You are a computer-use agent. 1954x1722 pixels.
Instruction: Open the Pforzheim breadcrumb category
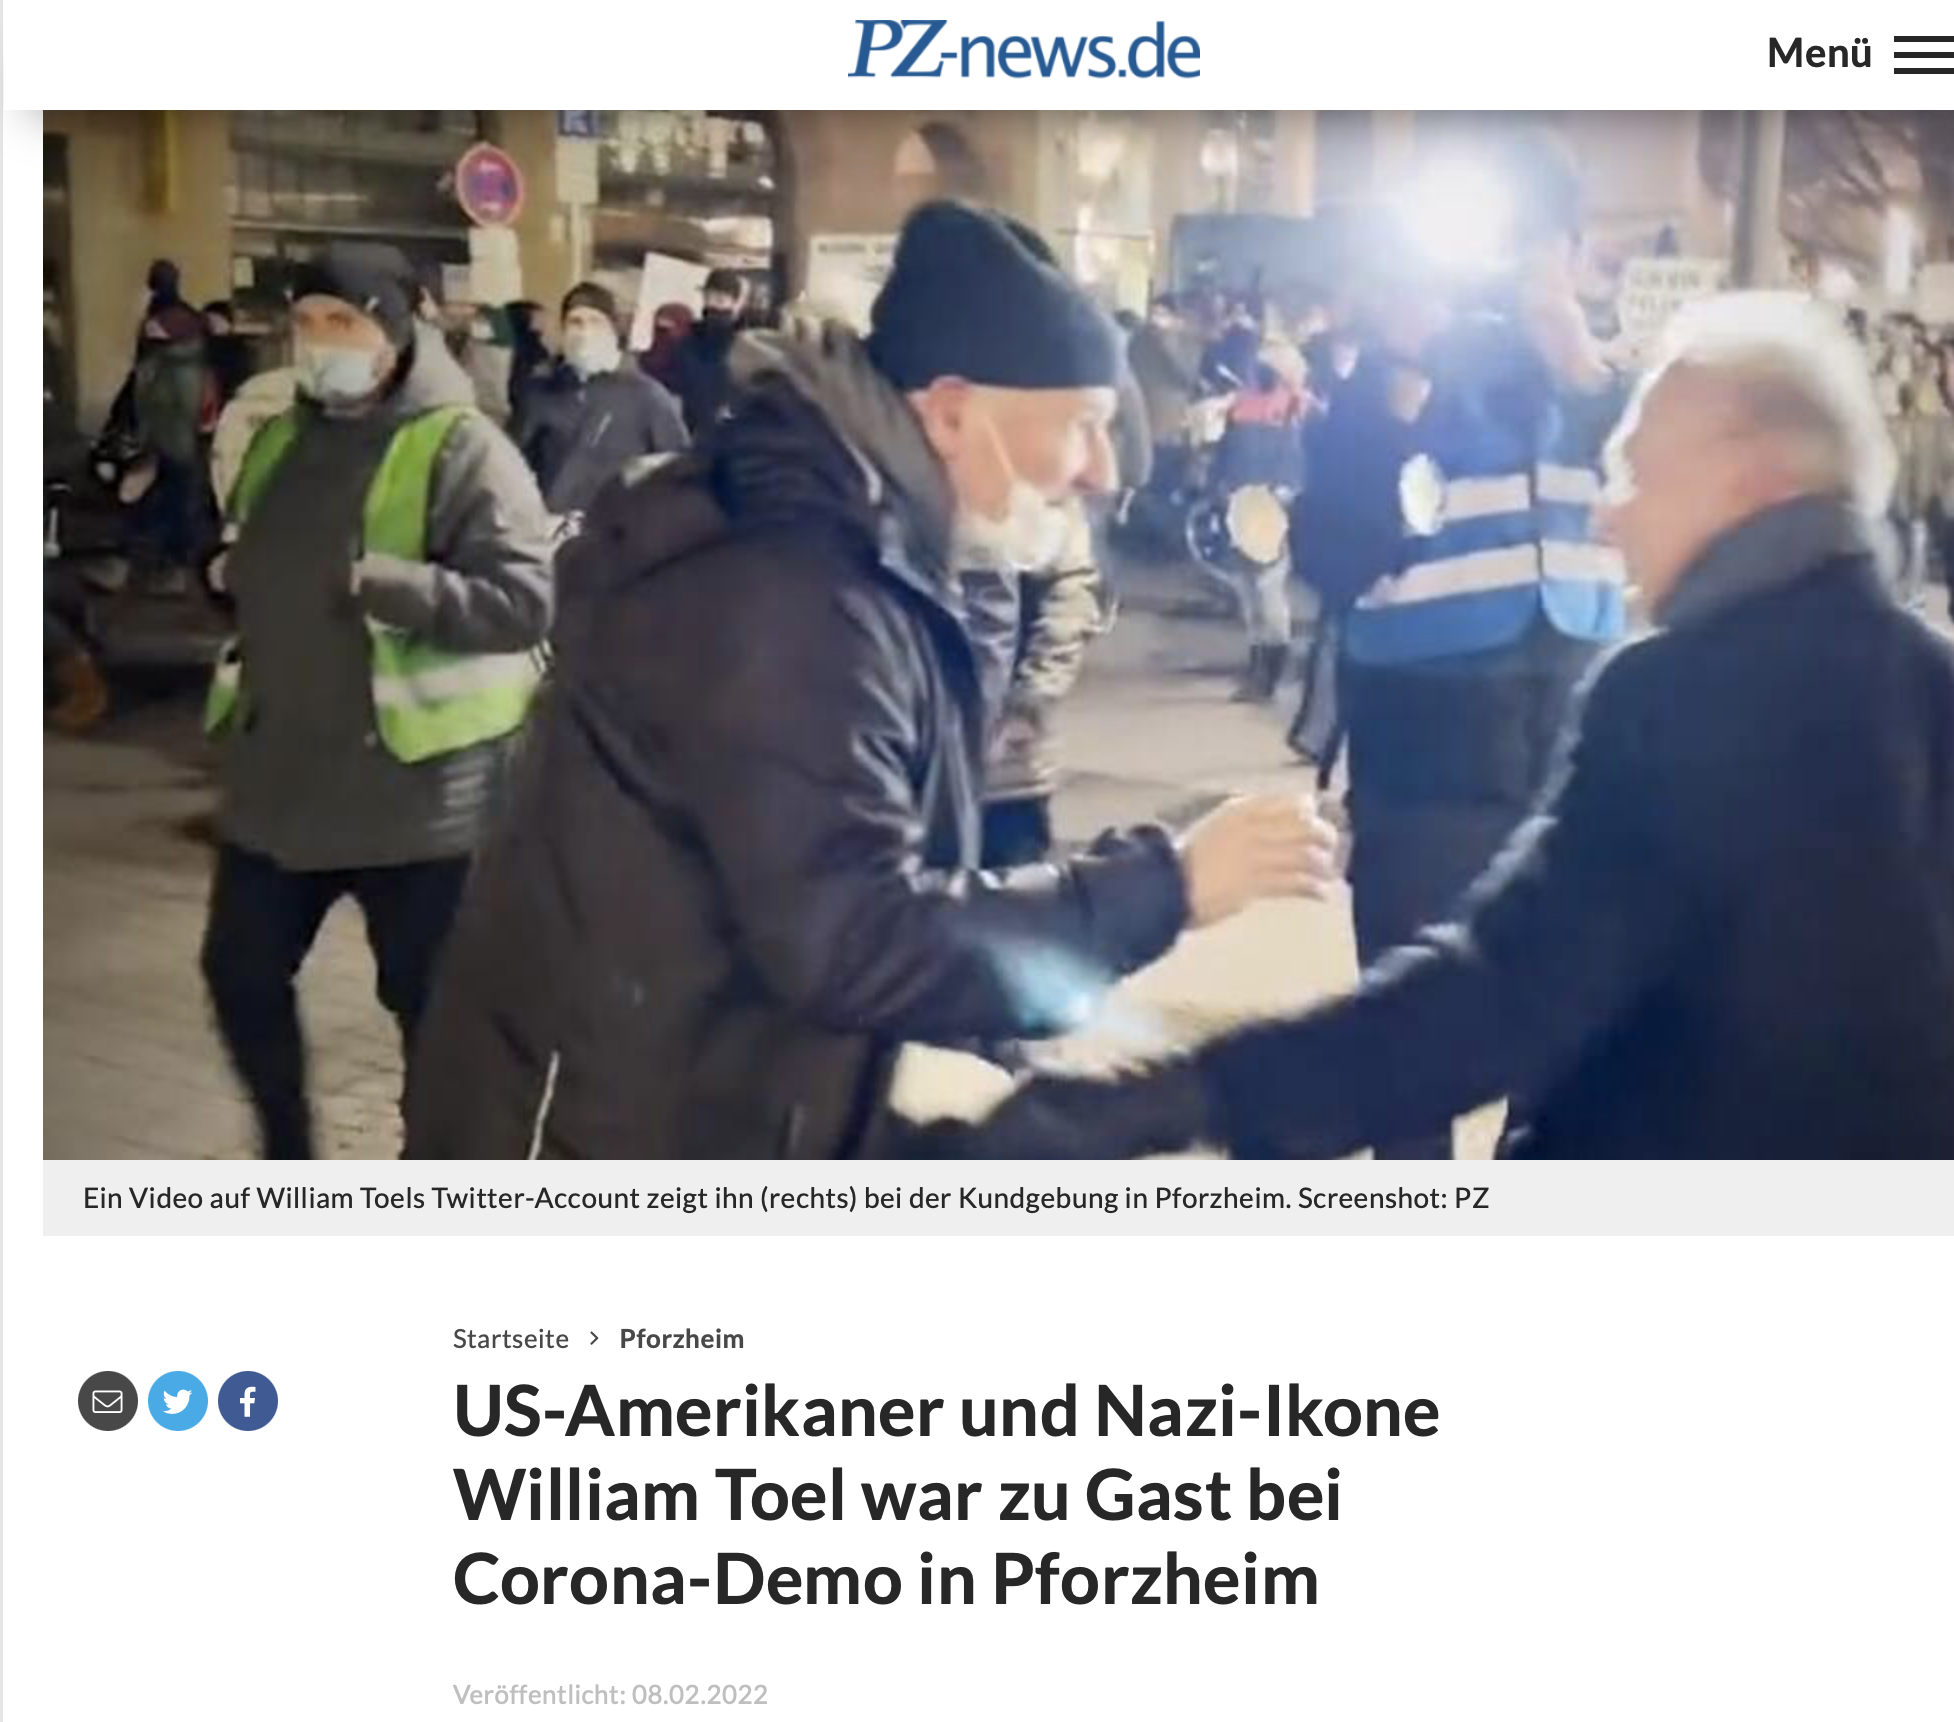pyautogui.click(x=681, y=1338)
